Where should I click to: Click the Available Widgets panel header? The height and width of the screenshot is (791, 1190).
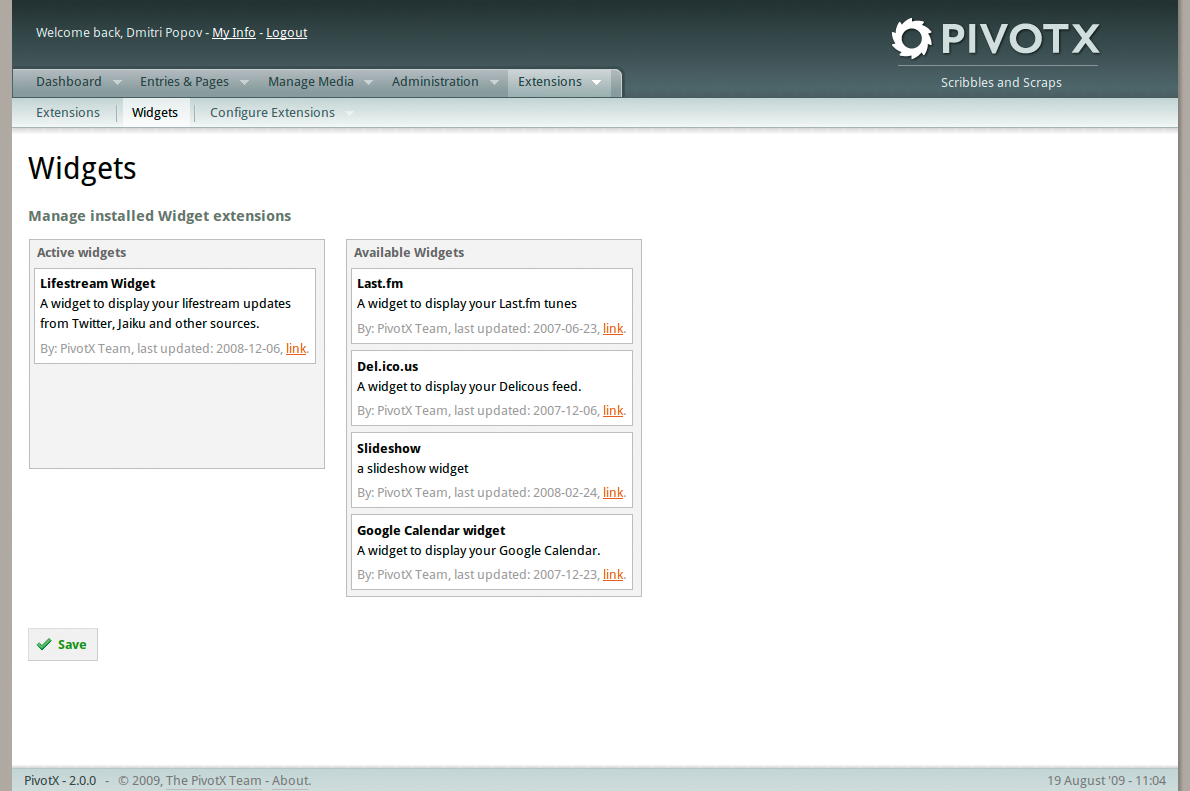pos(409,253)
